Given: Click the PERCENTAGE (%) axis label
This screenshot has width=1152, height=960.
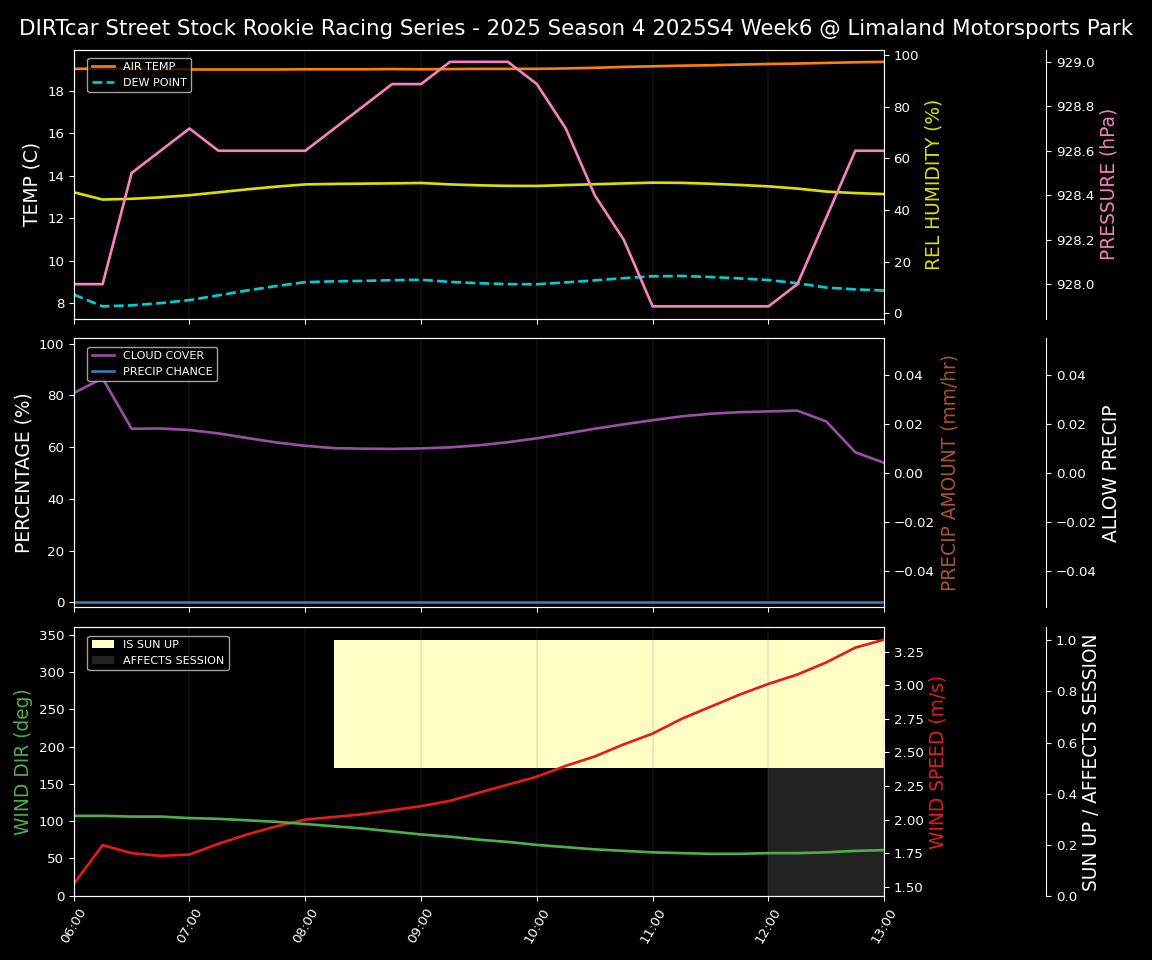Looking at the screenshot, I should 24,472.
